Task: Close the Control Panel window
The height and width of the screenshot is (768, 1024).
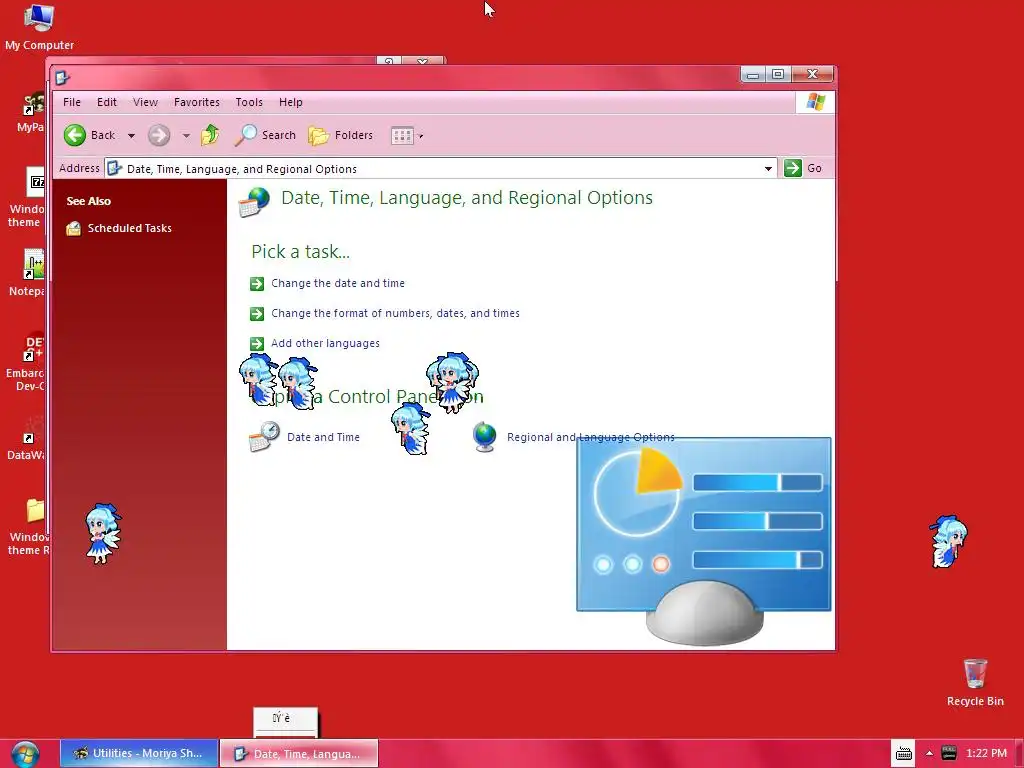Action: pyautogui.click(x=812, y=74)
